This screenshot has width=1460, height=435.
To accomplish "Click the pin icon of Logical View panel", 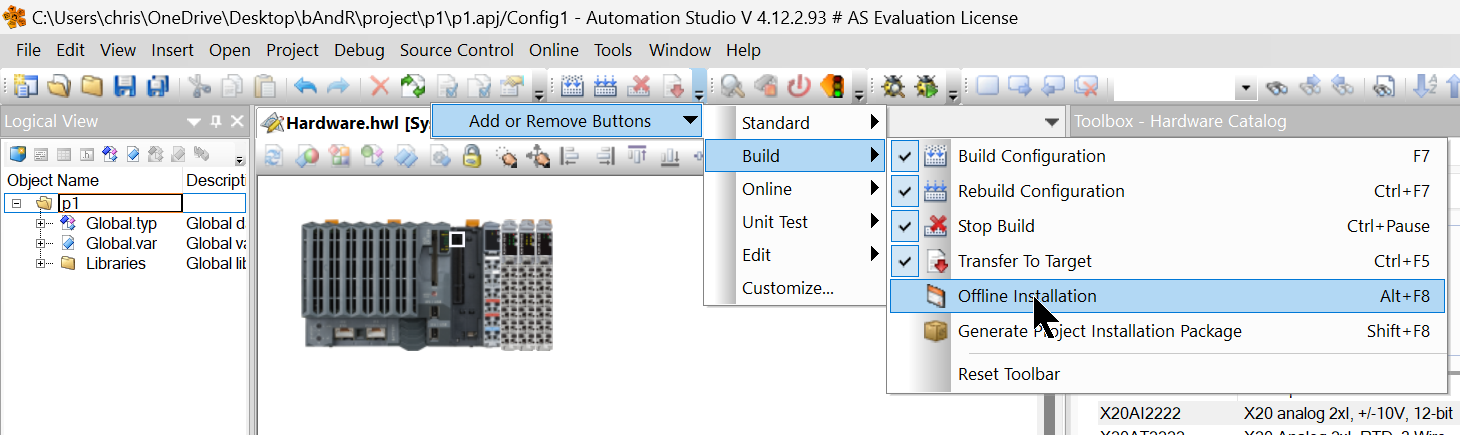I will [216, 121].
